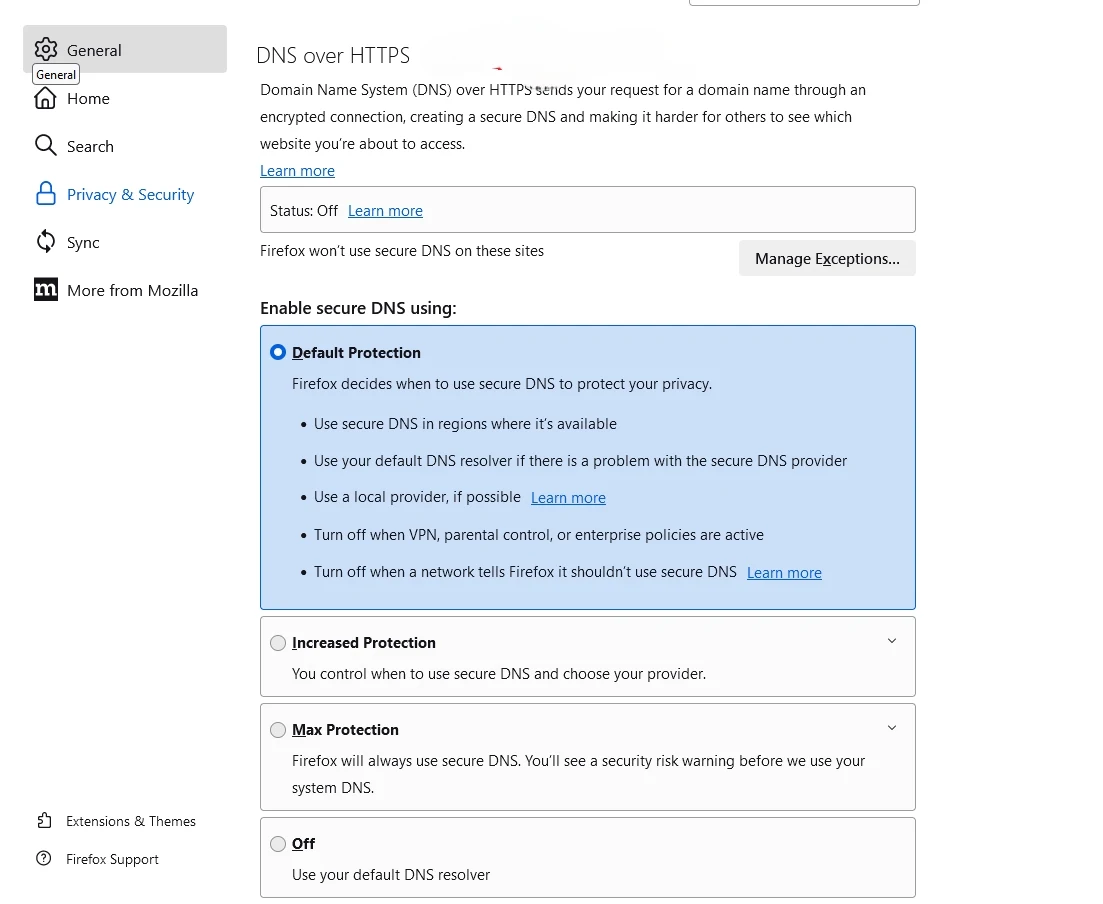The width and height of the screenshot is (1103, 904).
Task: Select the Increased Protection radio button
Action: 278,643
